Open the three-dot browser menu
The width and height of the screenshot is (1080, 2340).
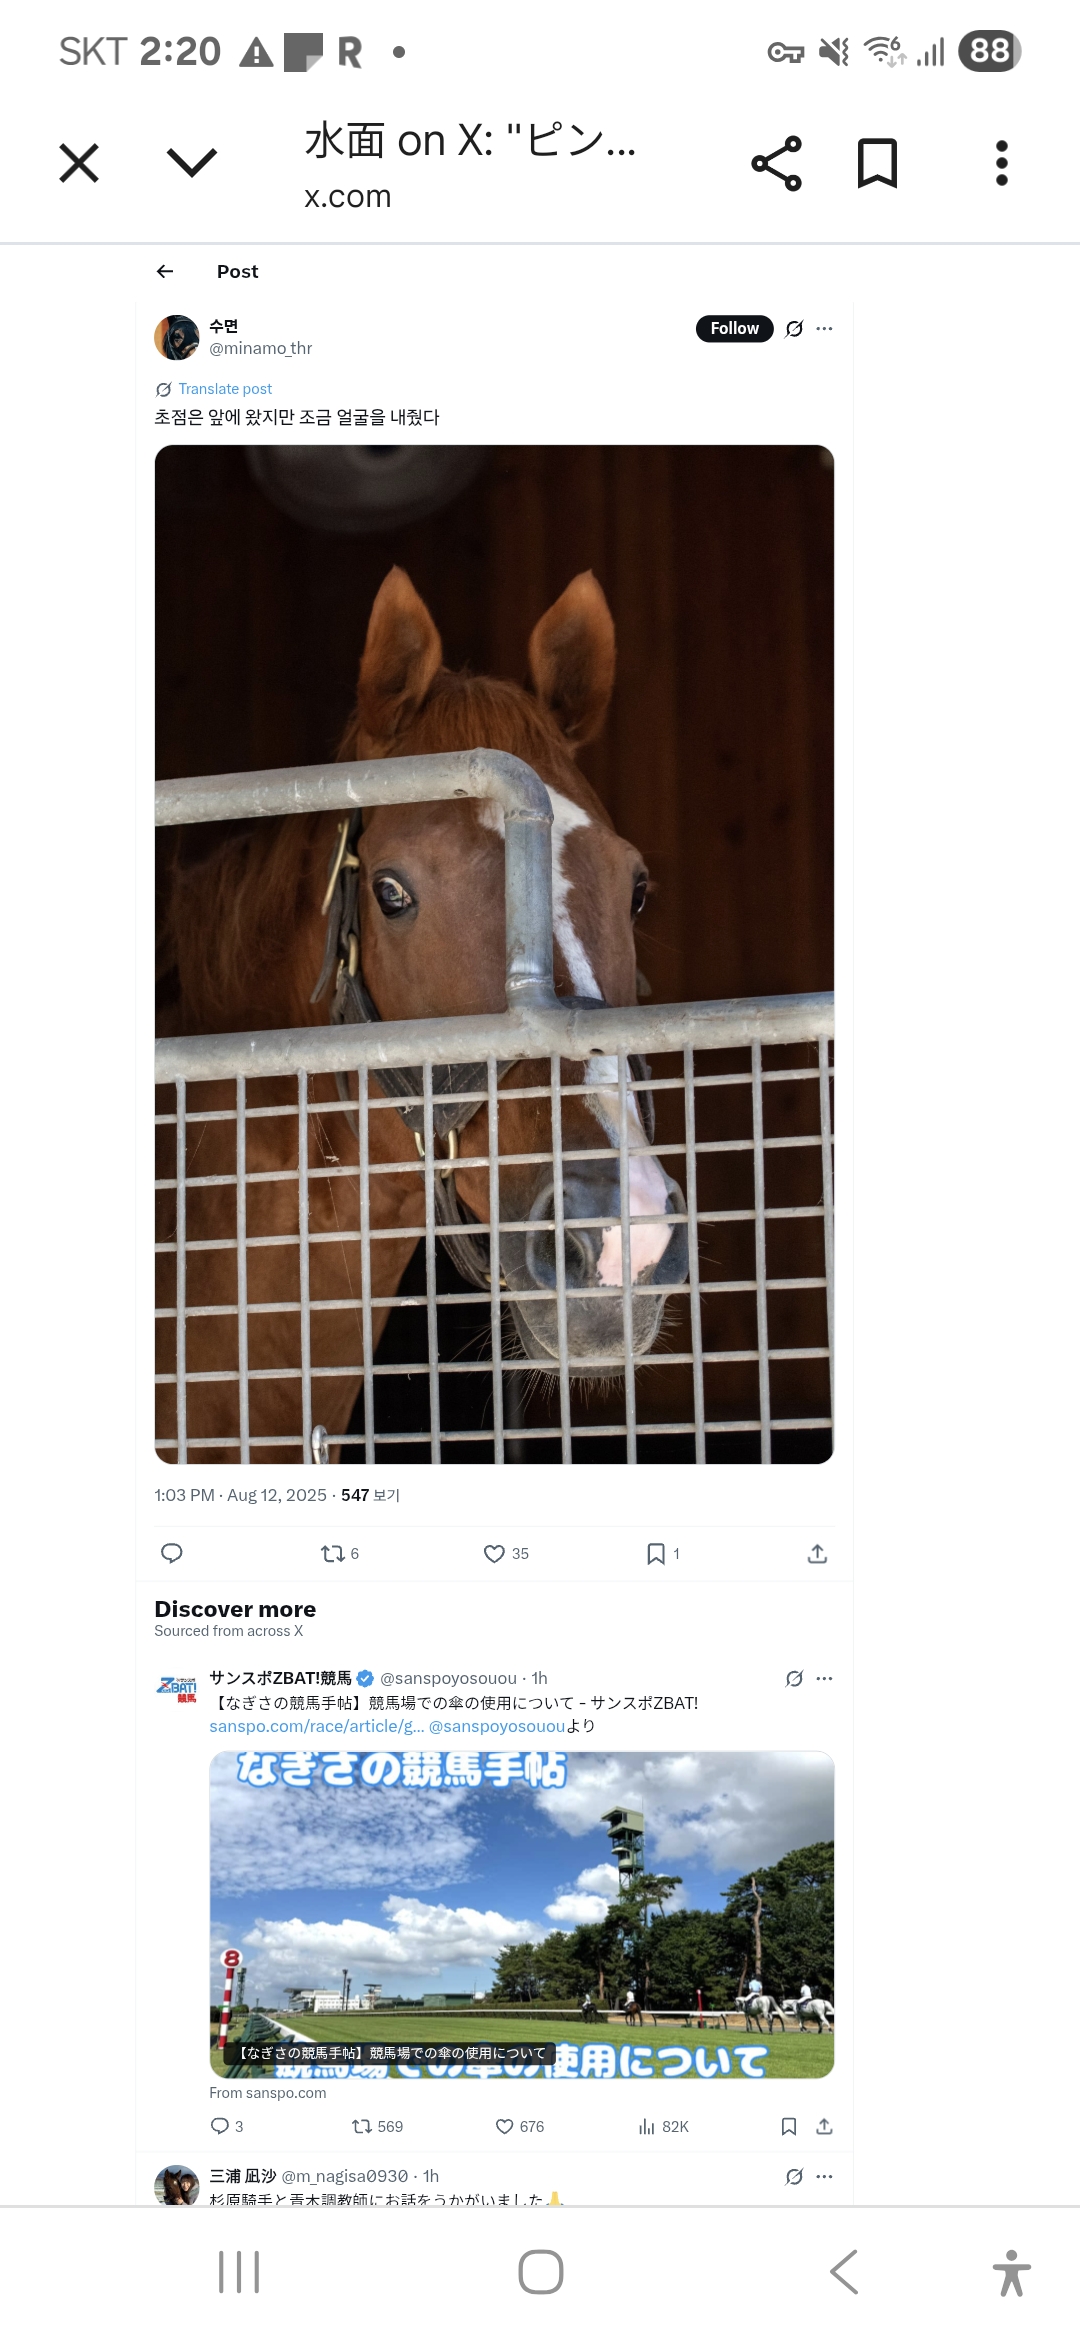click(1001, 163)
